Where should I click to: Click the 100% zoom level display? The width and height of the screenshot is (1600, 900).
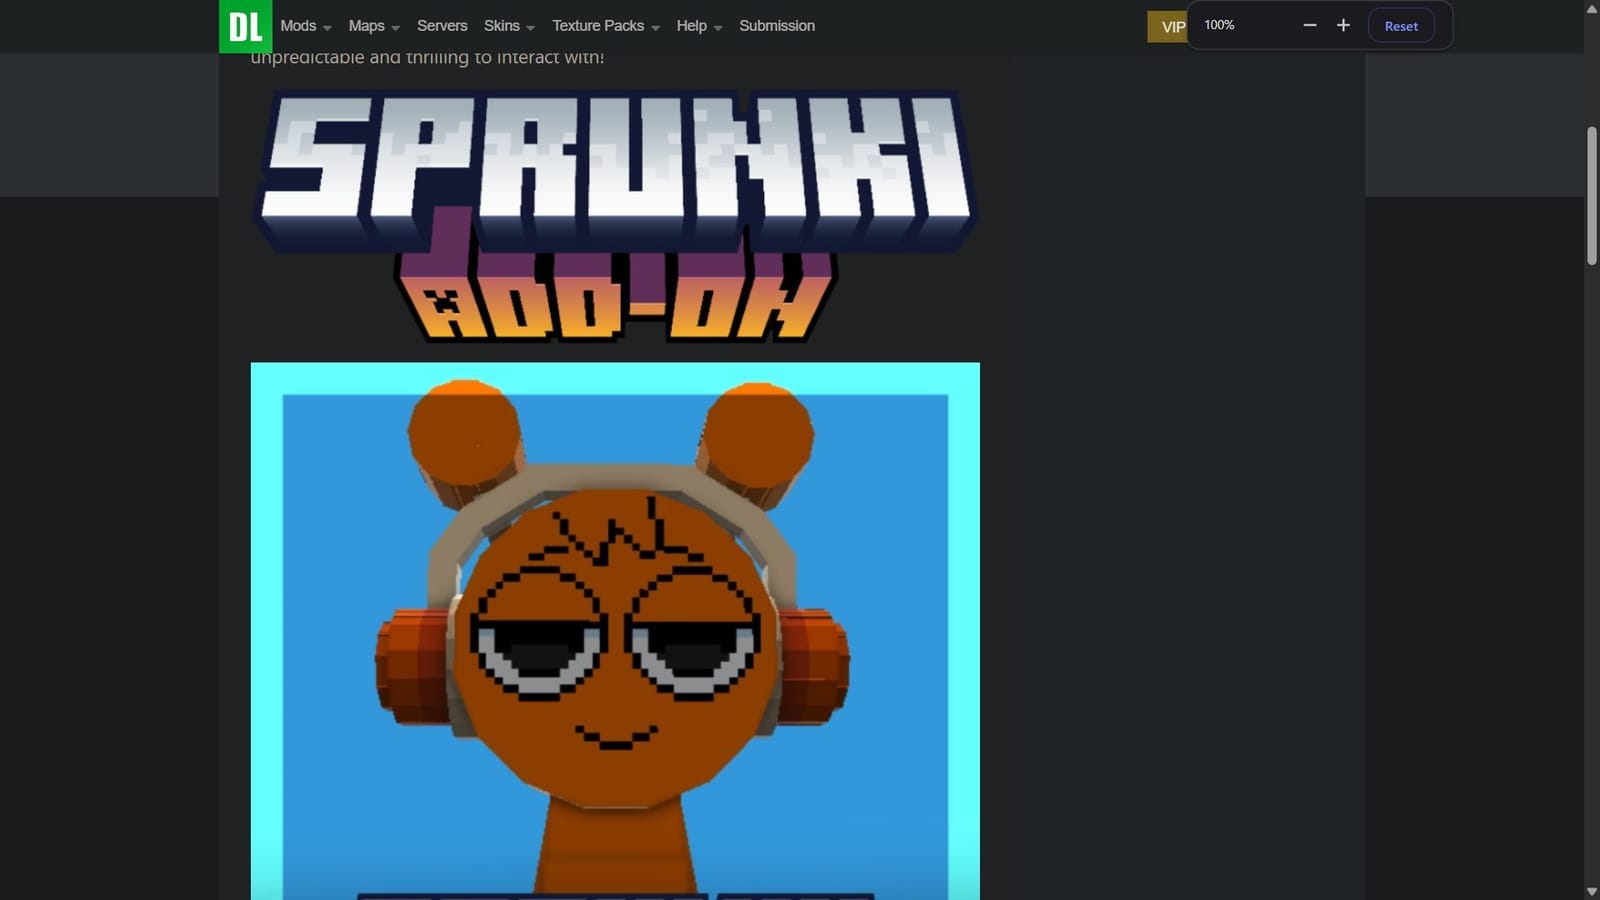[1218, 24]
